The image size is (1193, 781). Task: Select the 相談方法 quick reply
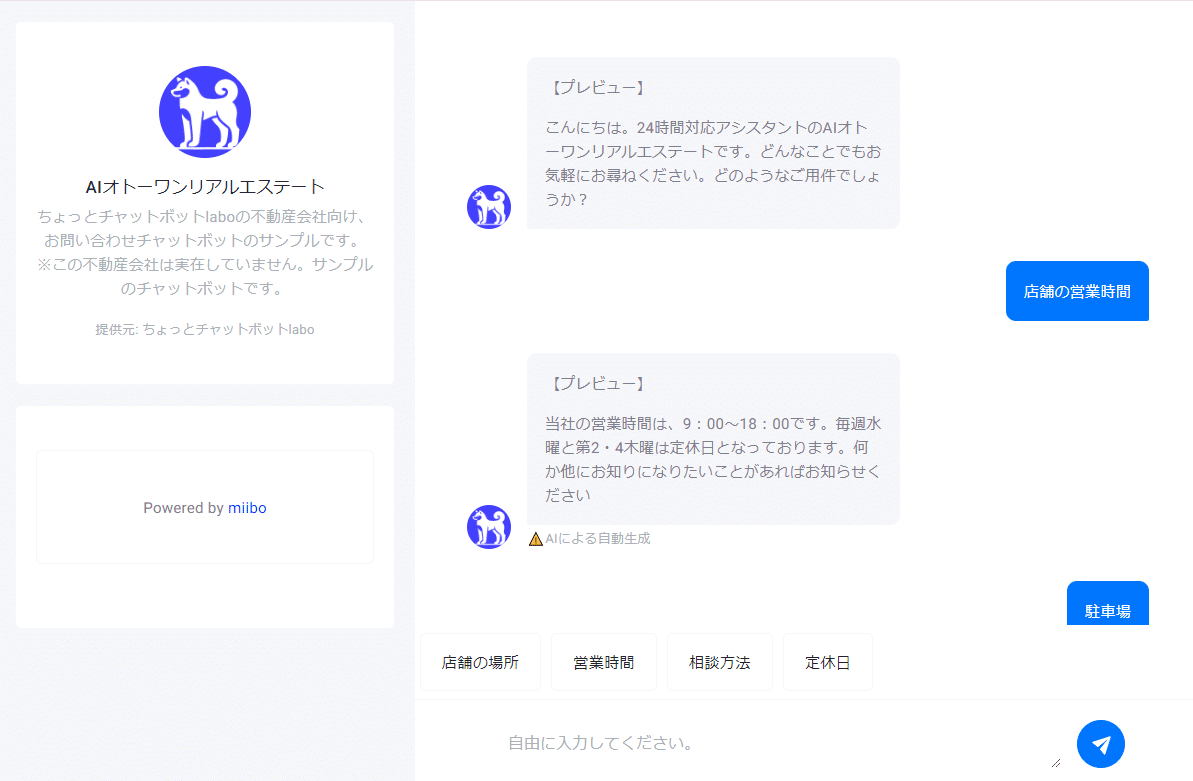pos(719,662)
